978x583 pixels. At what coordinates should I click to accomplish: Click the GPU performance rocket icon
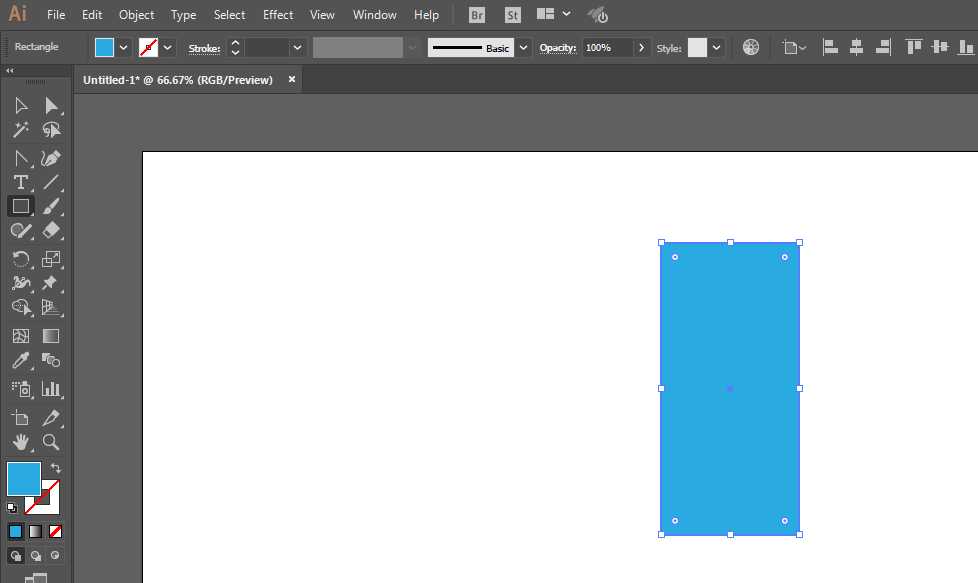pyautogui.click(x=598, y=15)
